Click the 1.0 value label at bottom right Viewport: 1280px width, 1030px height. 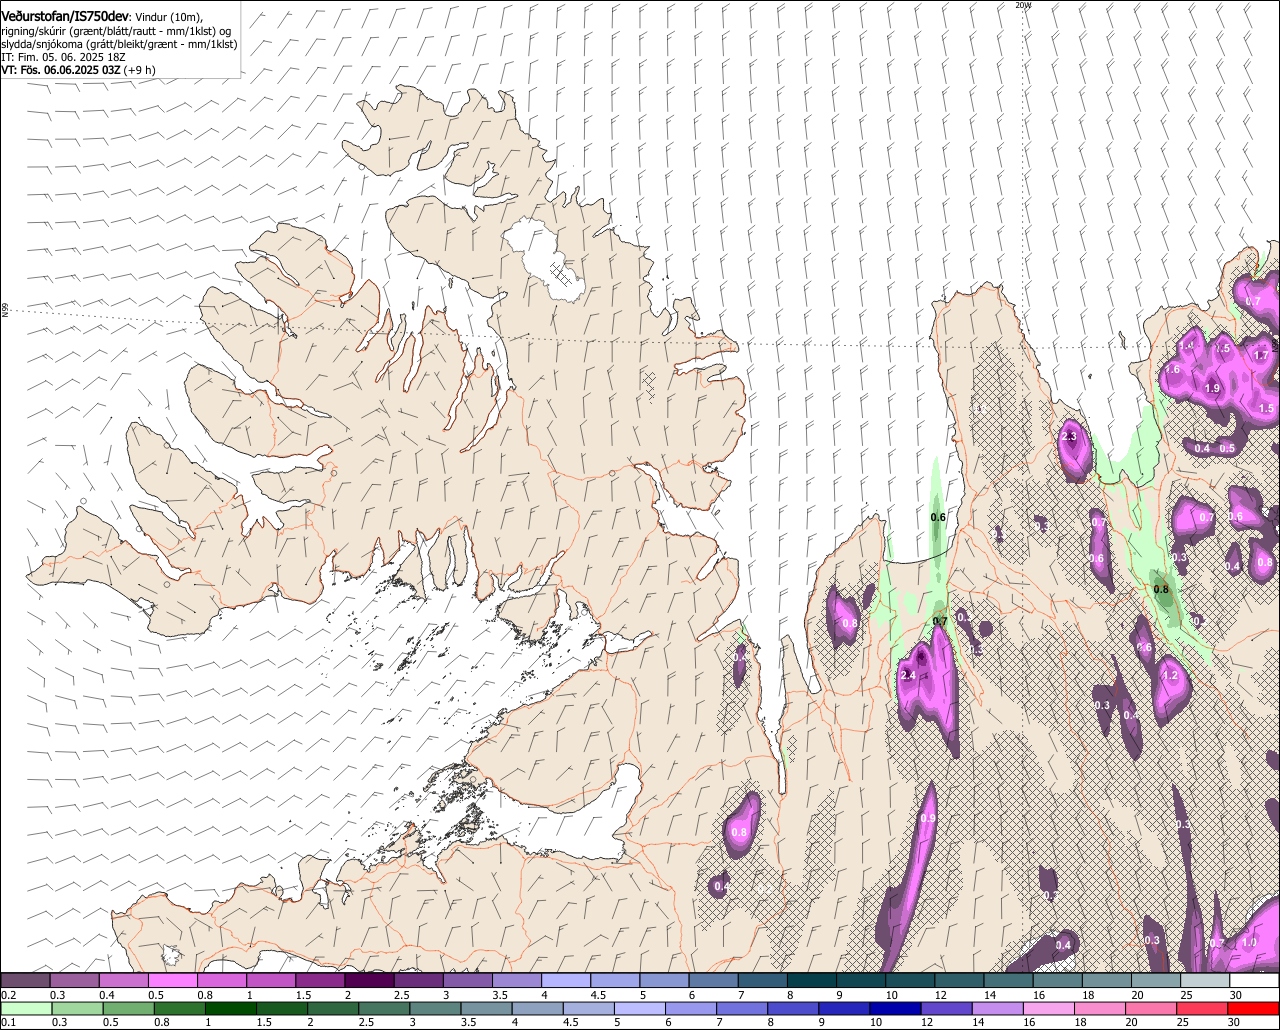(1249, 942)
